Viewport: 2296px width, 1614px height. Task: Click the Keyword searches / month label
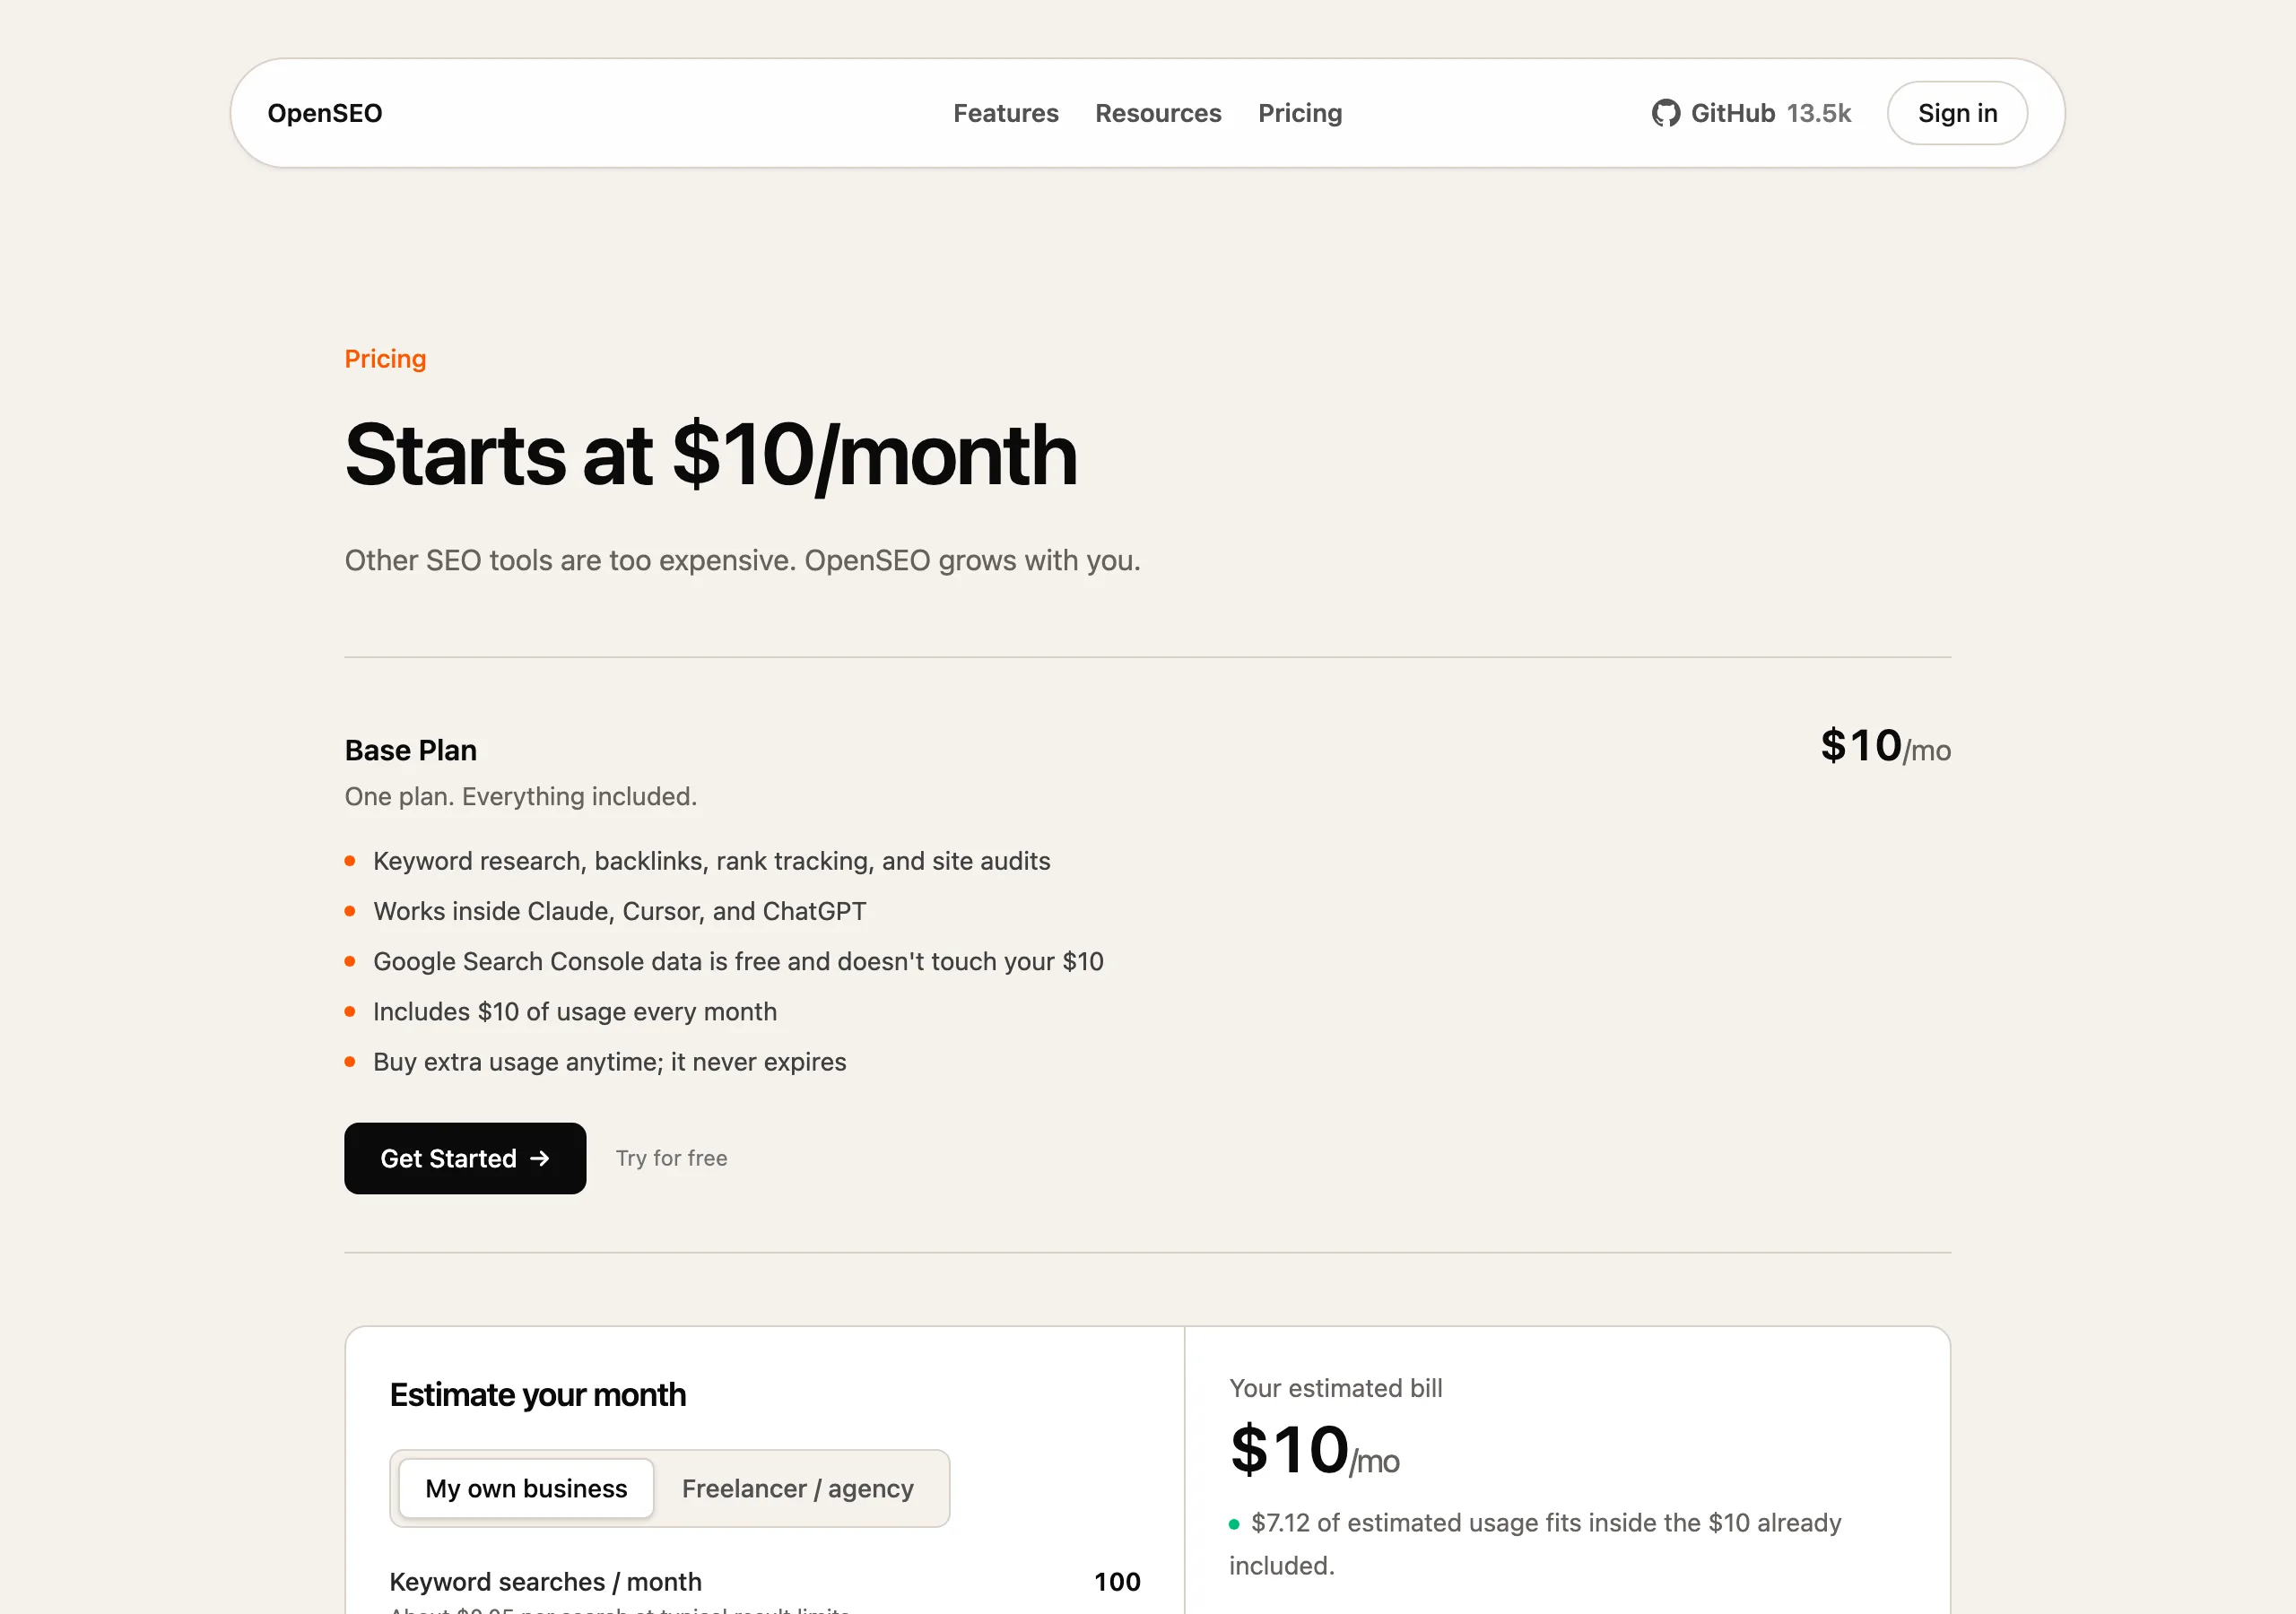tap(545, 1581)
